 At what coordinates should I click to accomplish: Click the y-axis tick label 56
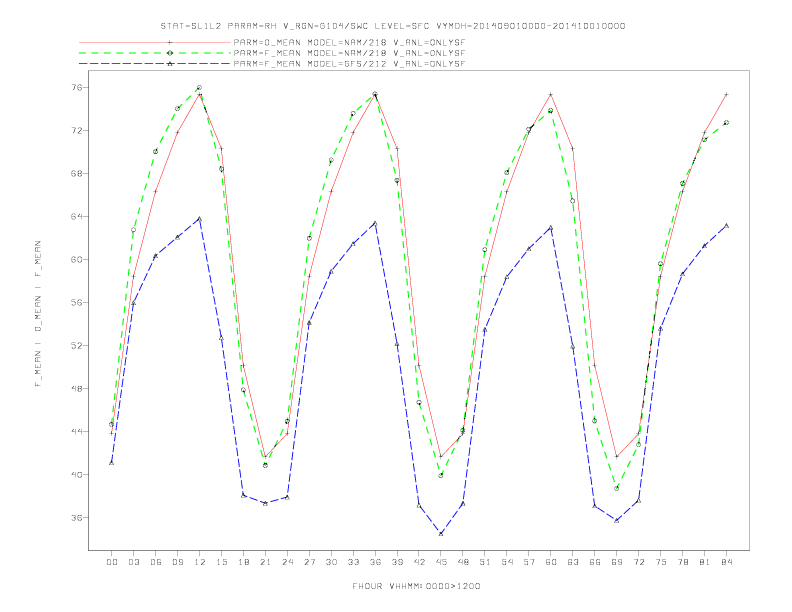[76, 302]
